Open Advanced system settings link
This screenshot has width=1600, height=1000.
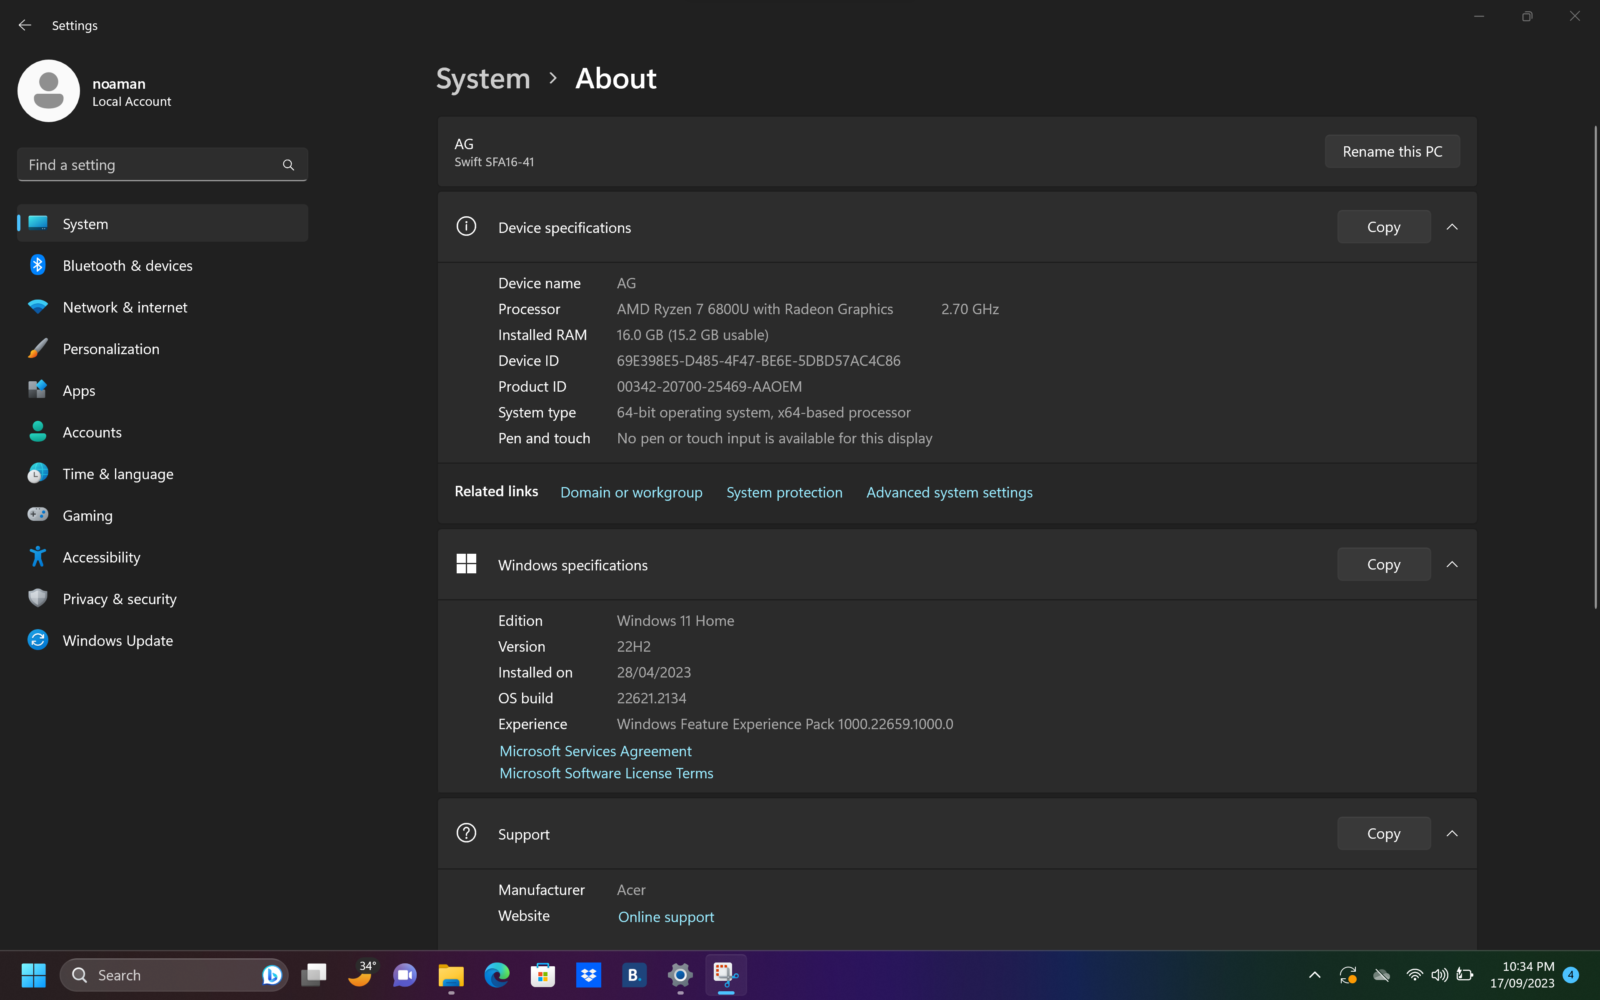point(949,492)
